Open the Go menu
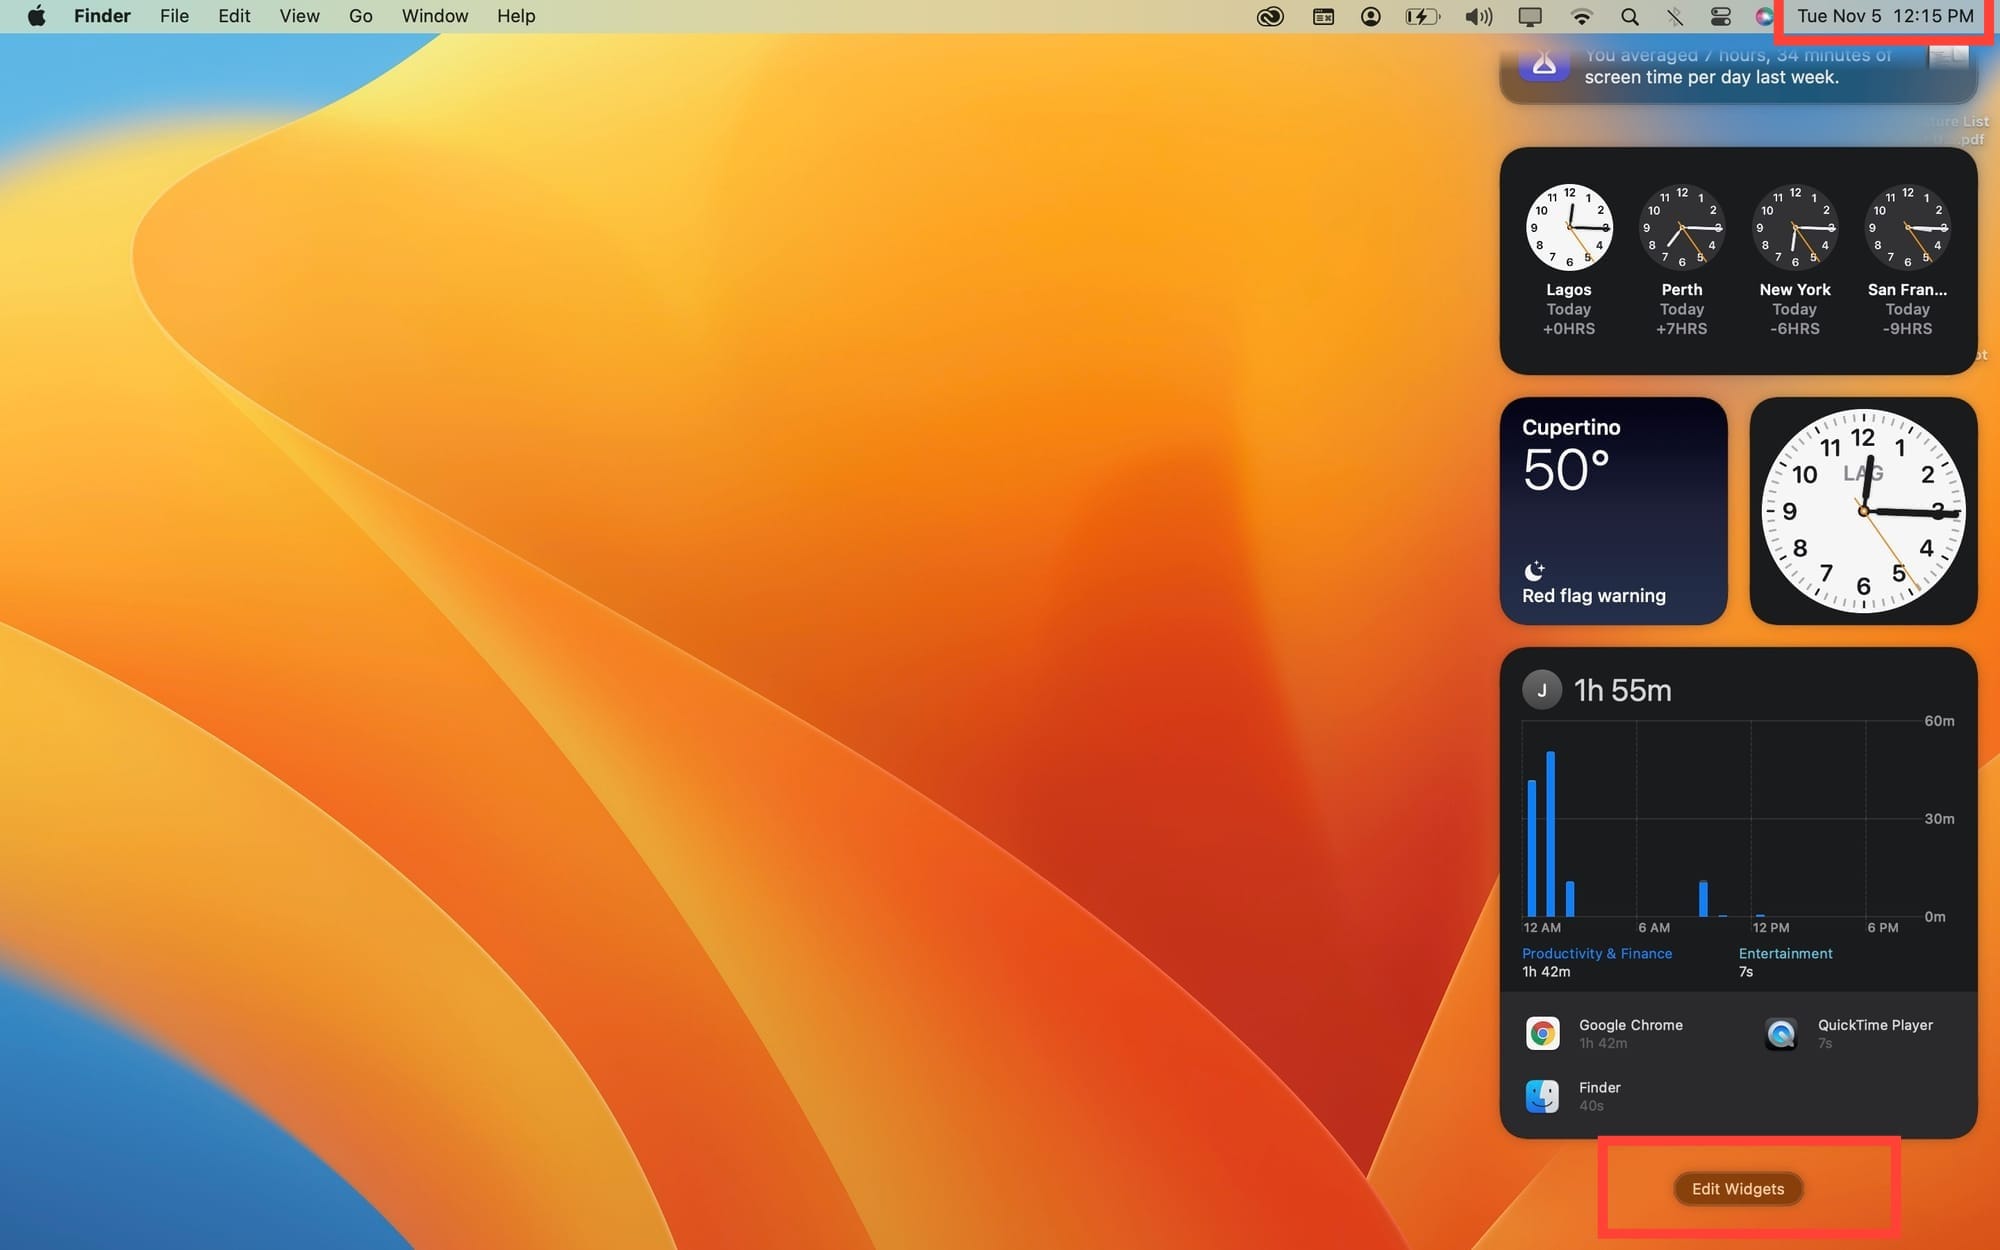 (x=361, y=16)
